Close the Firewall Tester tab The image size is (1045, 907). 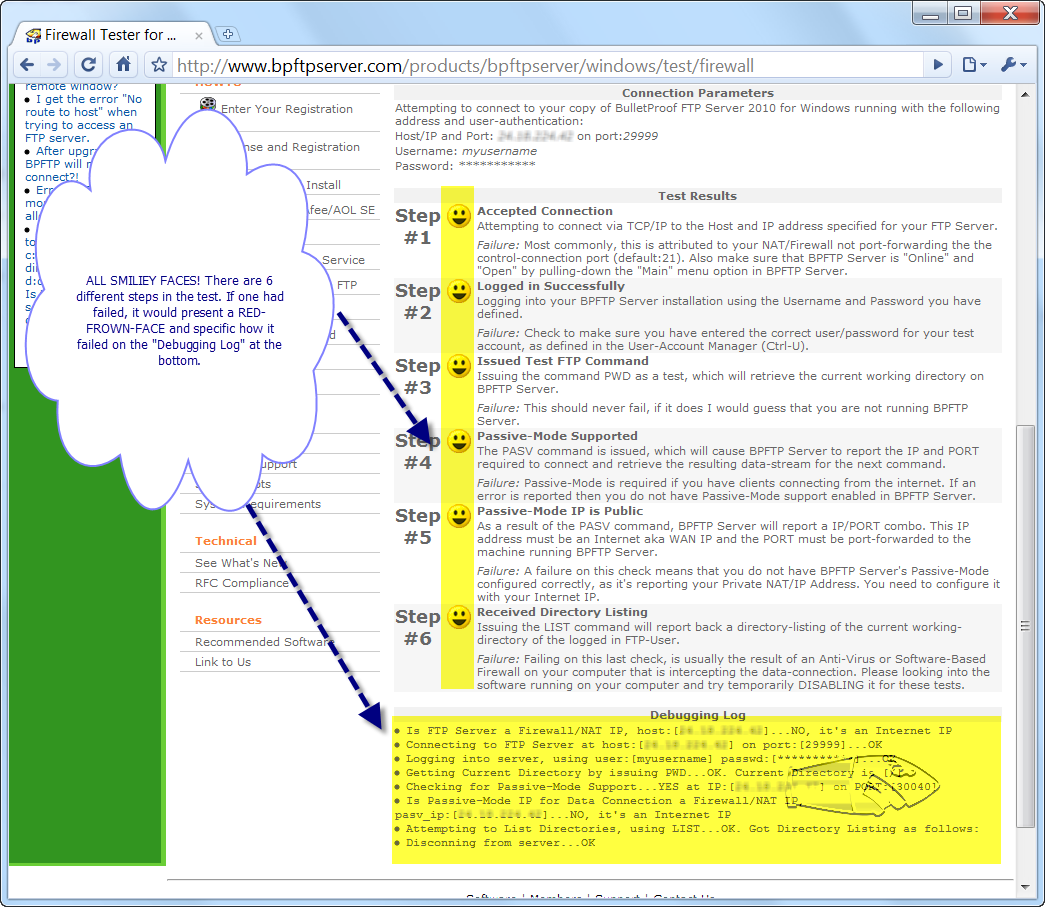click(199, 35)
